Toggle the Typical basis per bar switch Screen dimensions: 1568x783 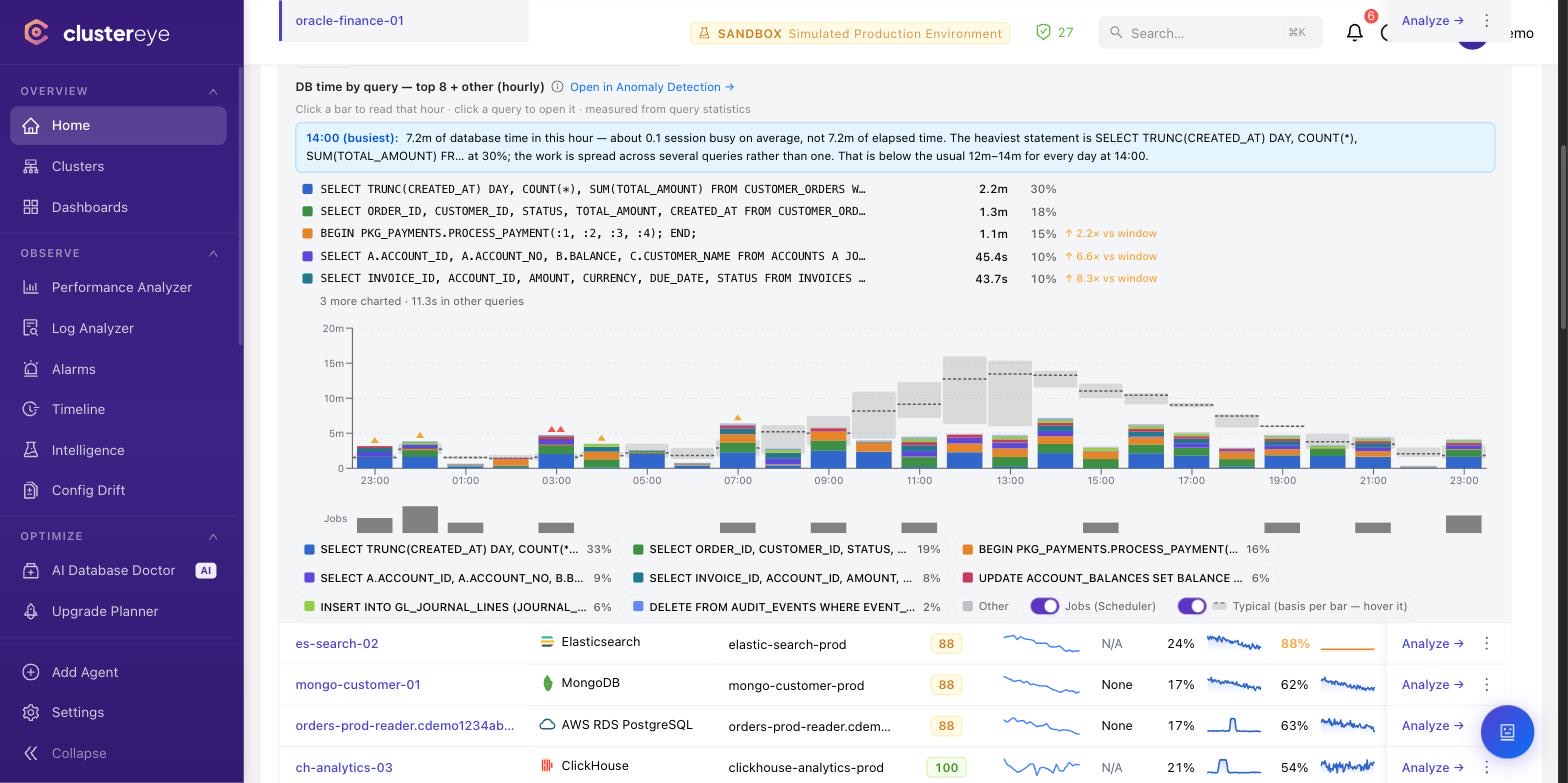pyautogui.click(x=1192, y=607)
